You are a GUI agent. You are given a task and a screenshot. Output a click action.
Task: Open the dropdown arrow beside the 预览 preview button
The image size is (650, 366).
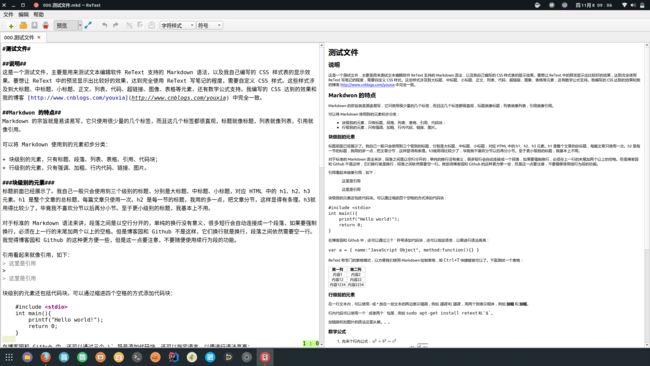click(80, 26)
